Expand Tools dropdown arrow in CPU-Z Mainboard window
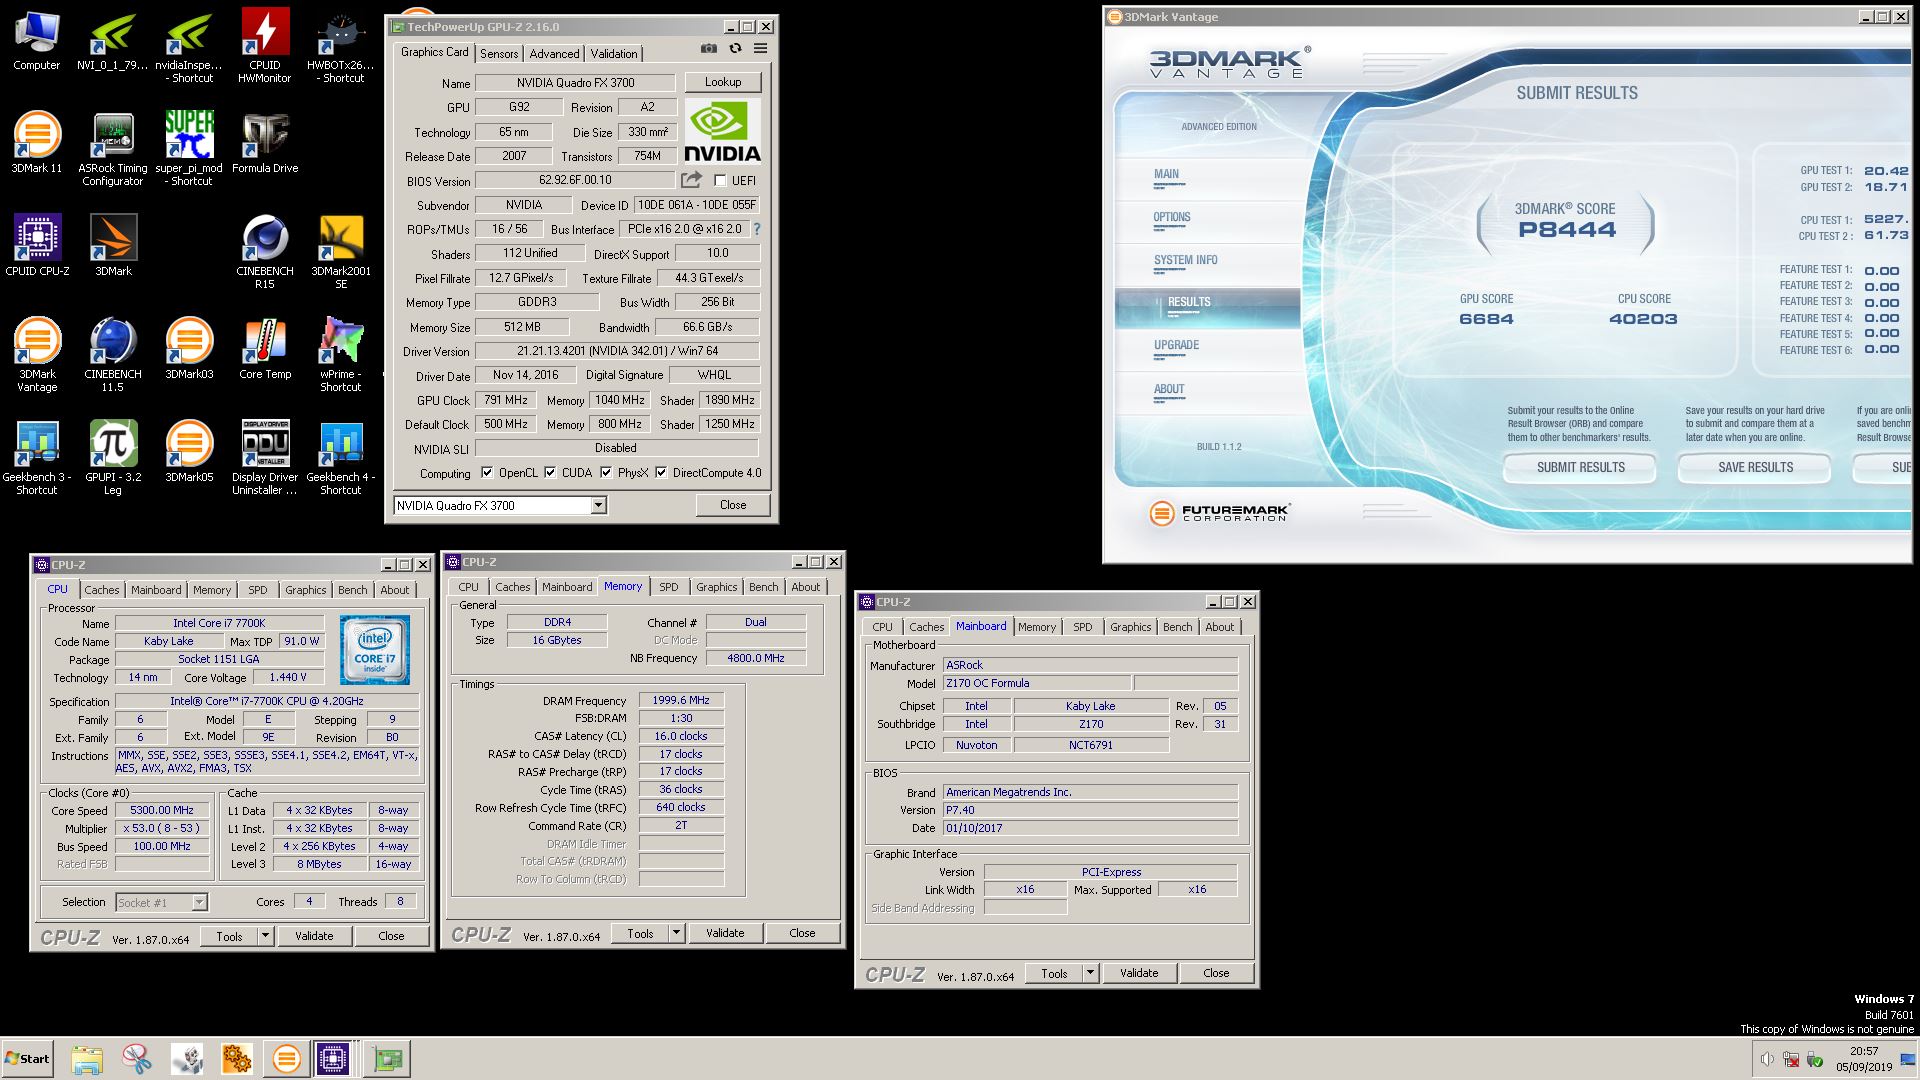The image size is (1920, 1080). click(1090, 973)
